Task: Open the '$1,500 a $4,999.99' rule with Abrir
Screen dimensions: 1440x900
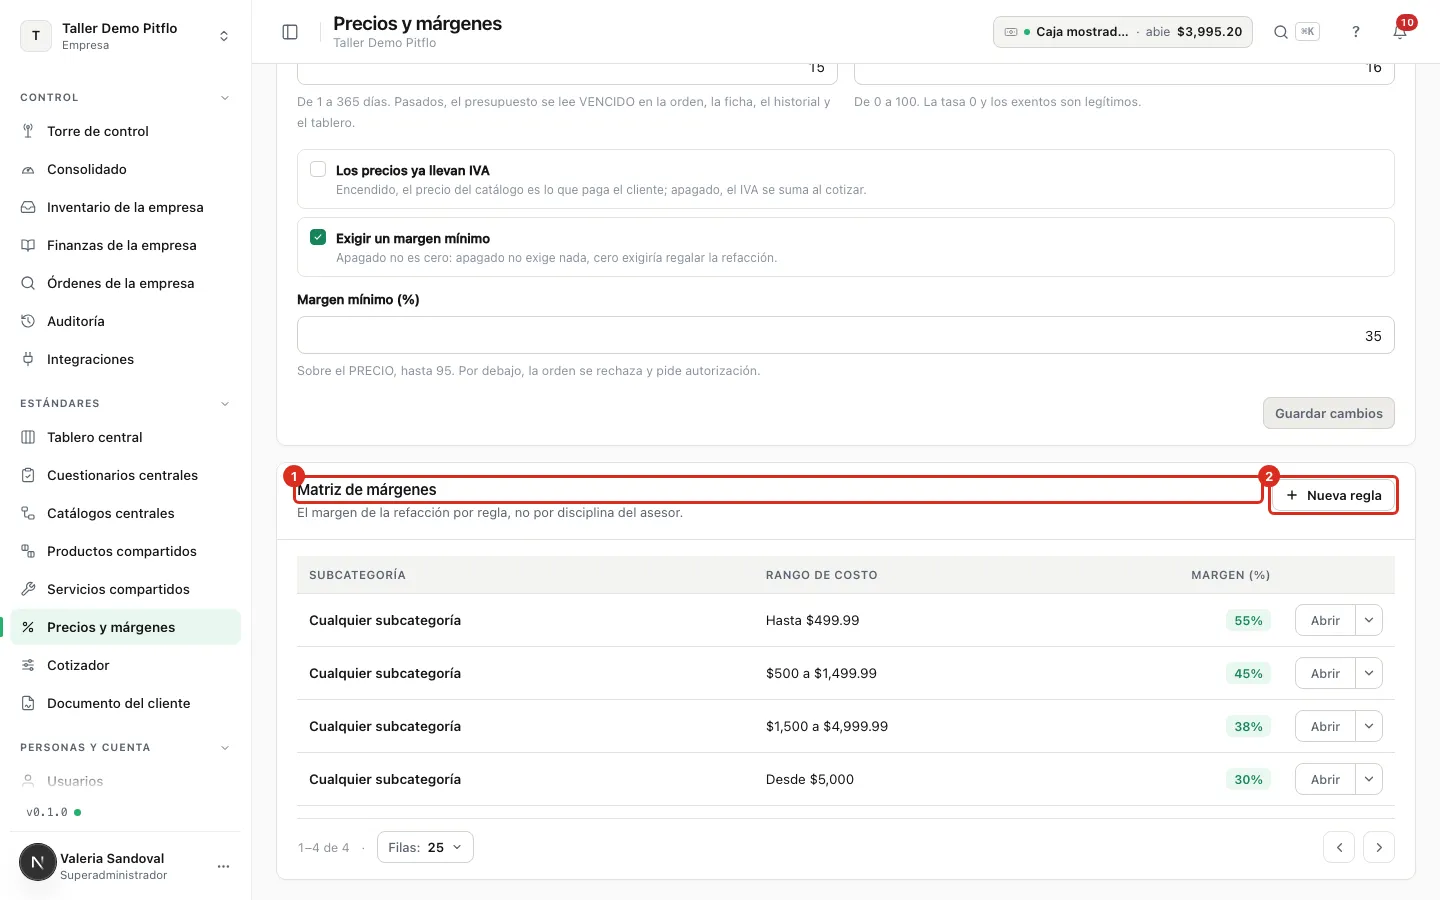Action: (1325, 726)
